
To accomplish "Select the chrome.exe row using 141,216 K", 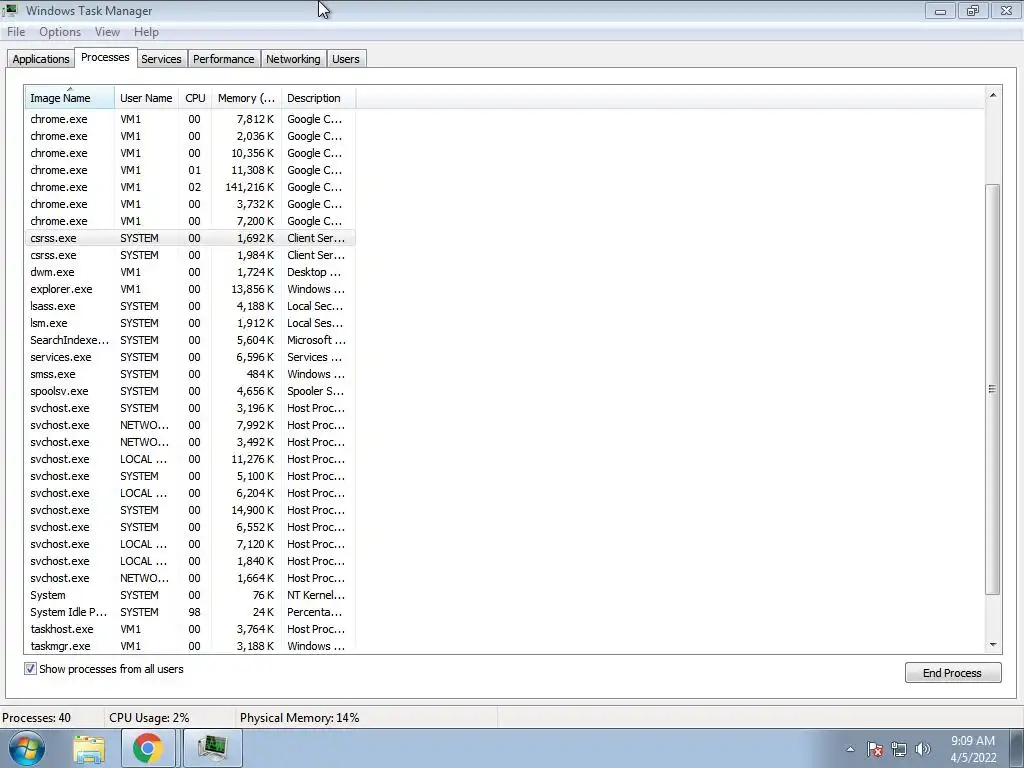I will tap(190, 187).
